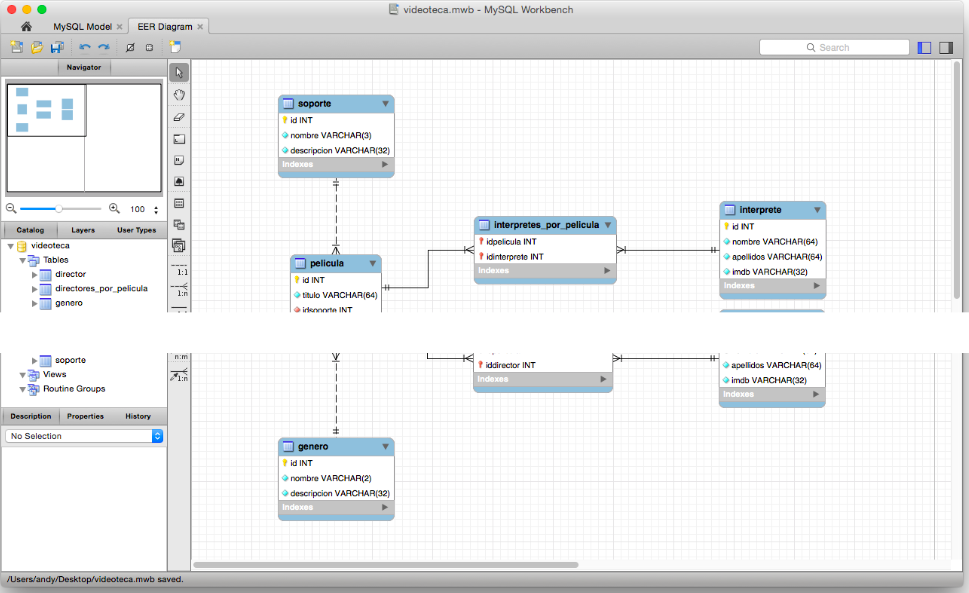Expand the director table tree node
969x593 pixels.
tap(35, 274)
